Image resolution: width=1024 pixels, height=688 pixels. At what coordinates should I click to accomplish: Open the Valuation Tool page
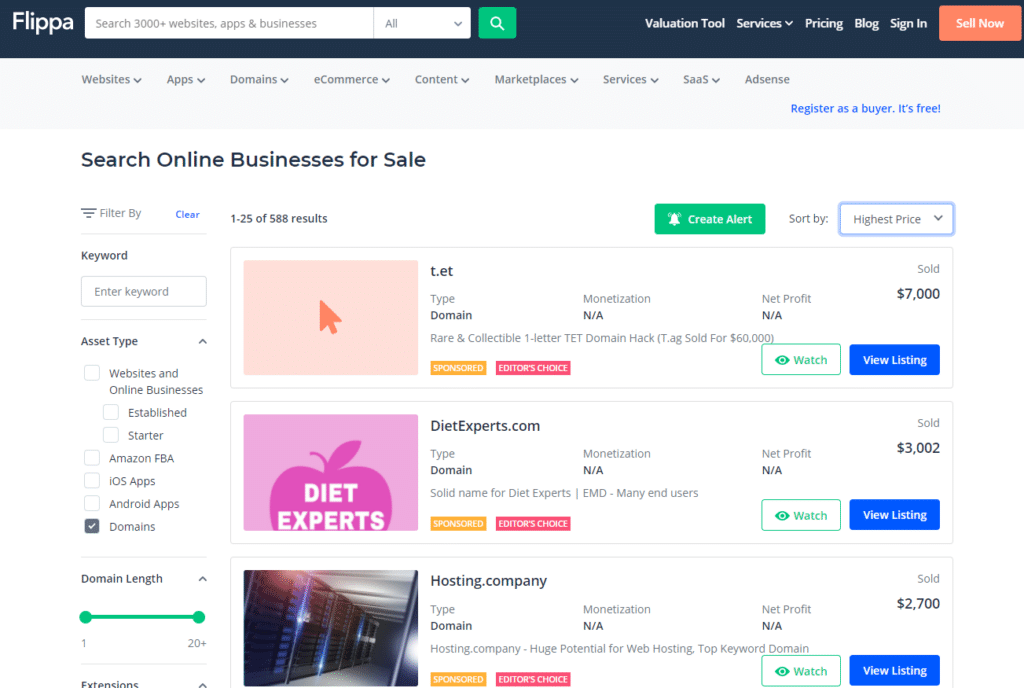click(x=684, y=23)
